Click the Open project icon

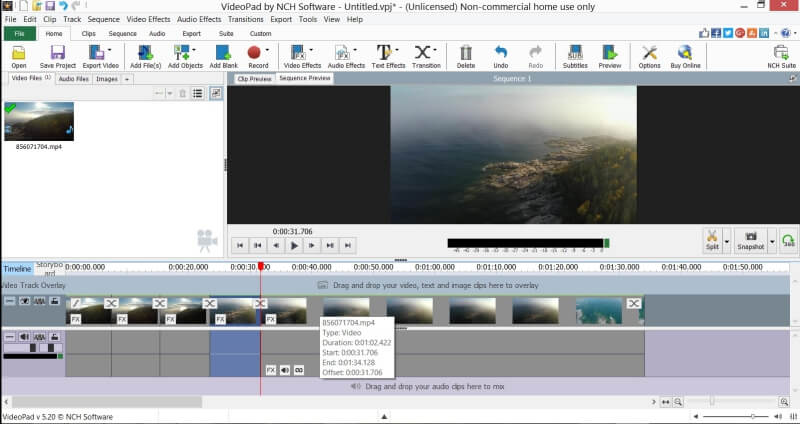[18, 56]
